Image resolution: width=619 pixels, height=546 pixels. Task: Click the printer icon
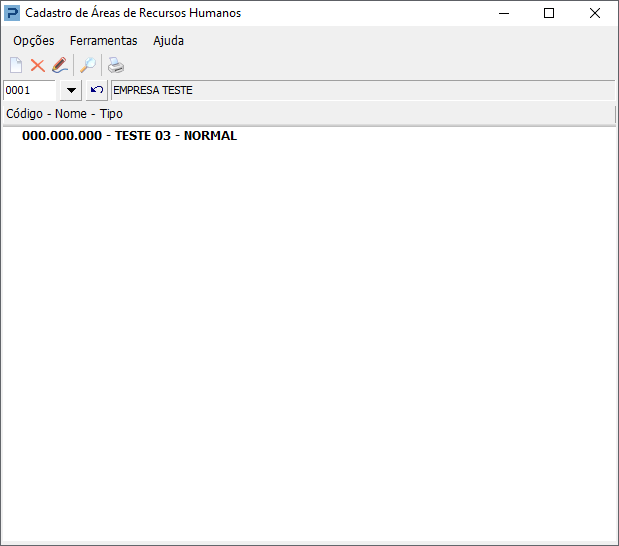tap(116, 65)
